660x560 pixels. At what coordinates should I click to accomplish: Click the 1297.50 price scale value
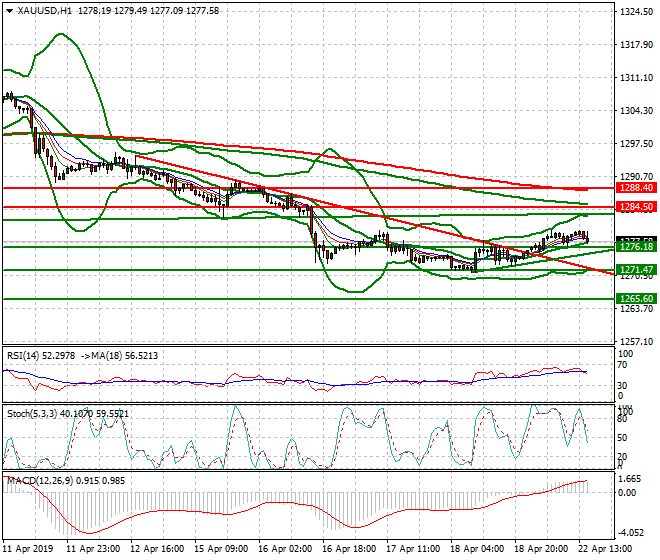tap(636, 144)
